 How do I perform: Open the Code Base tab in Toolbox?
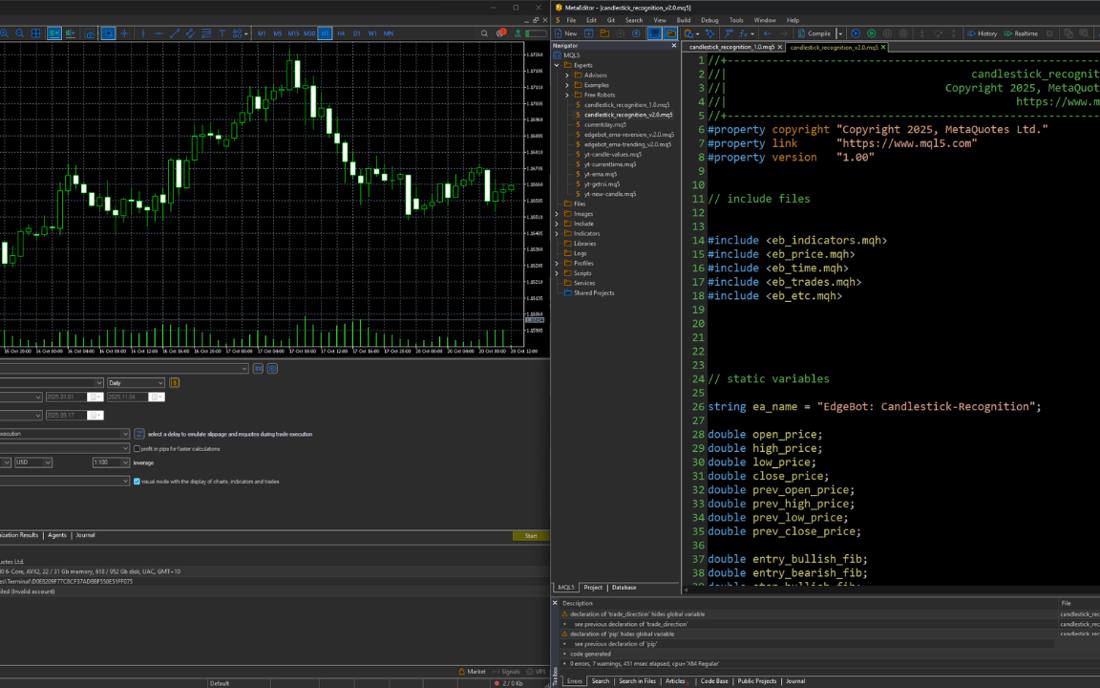[714, 681]
